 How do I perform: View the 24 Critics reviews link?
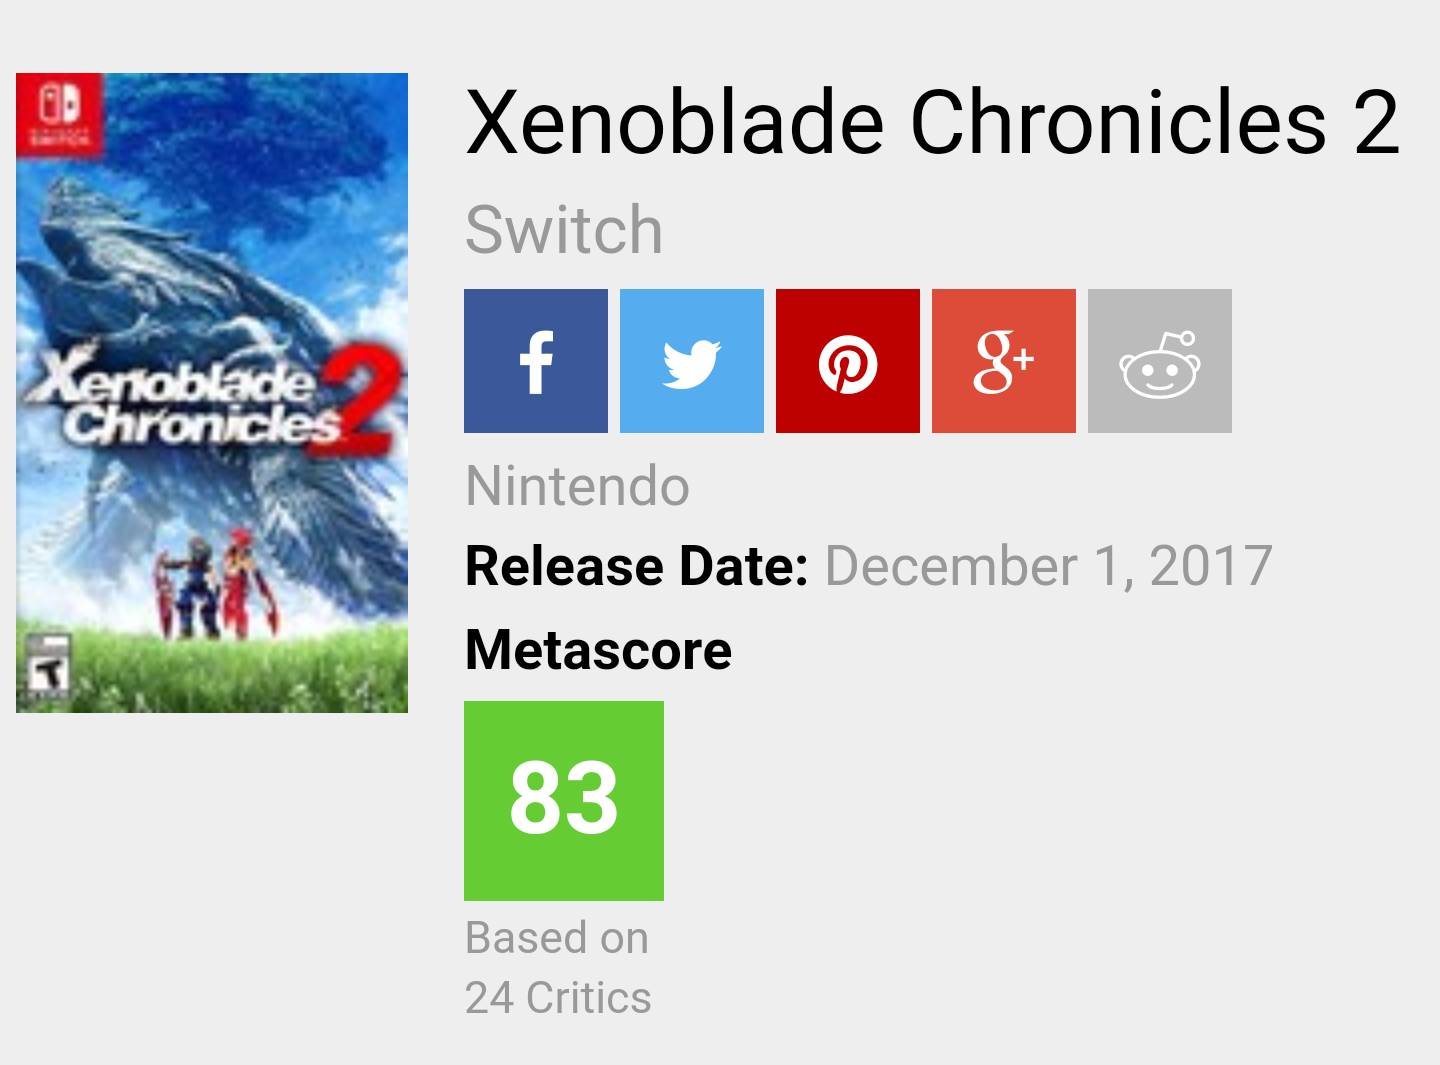[558, 998]
